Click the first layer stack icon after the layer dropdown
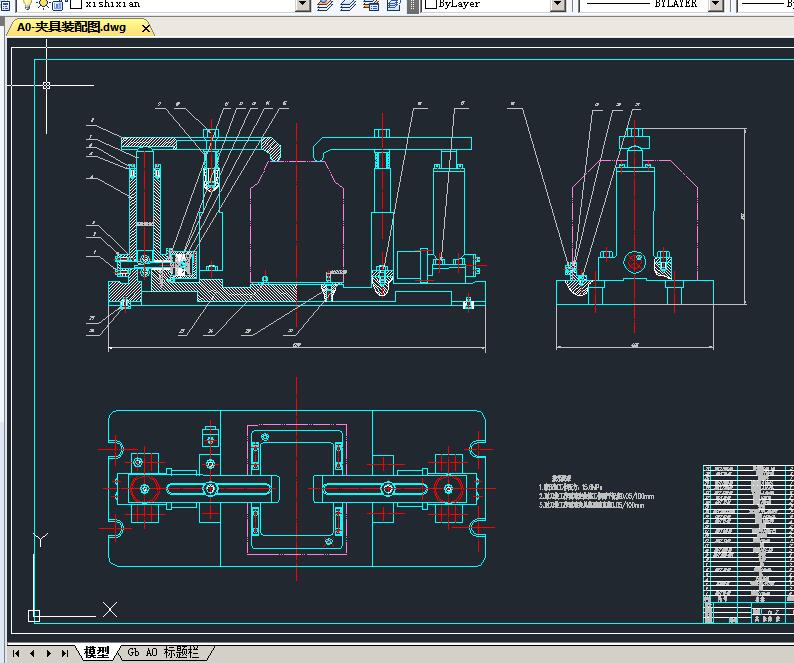 [325, 5]
